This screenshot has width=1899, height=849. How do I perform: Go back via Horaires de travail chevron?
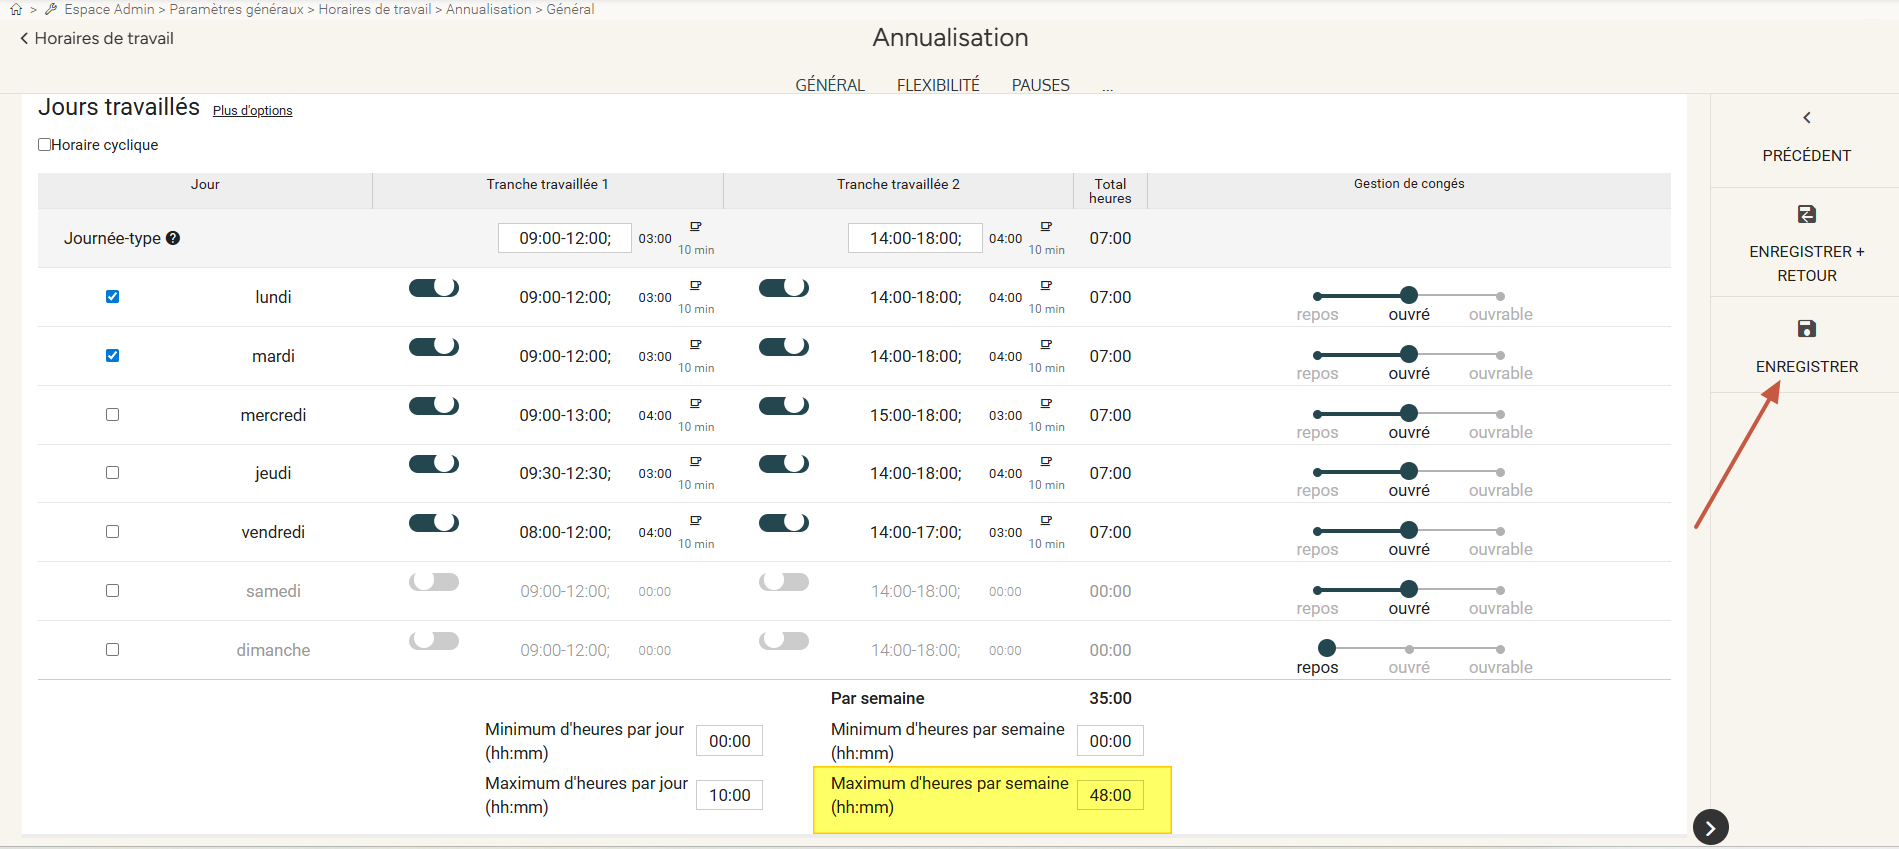coord(24,39)
